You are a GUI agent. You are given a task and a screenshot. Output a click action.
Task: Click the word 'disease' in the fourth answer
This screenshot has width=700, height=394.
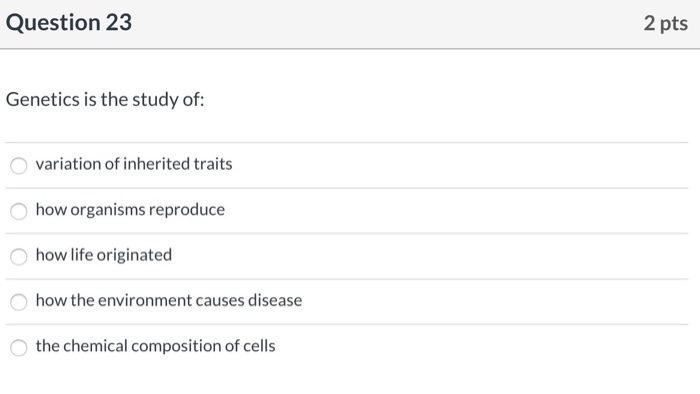point(275,300)
